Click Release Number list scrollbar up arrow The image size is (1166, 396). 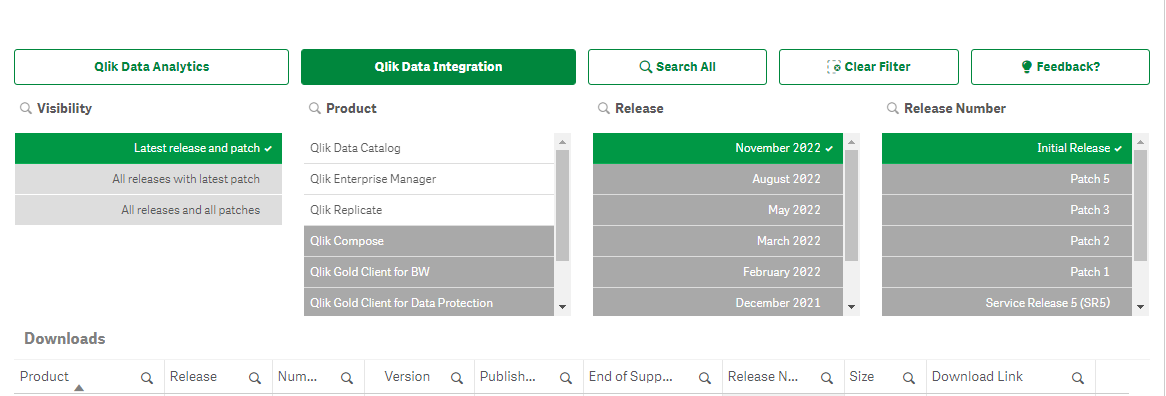point(1141,141)
